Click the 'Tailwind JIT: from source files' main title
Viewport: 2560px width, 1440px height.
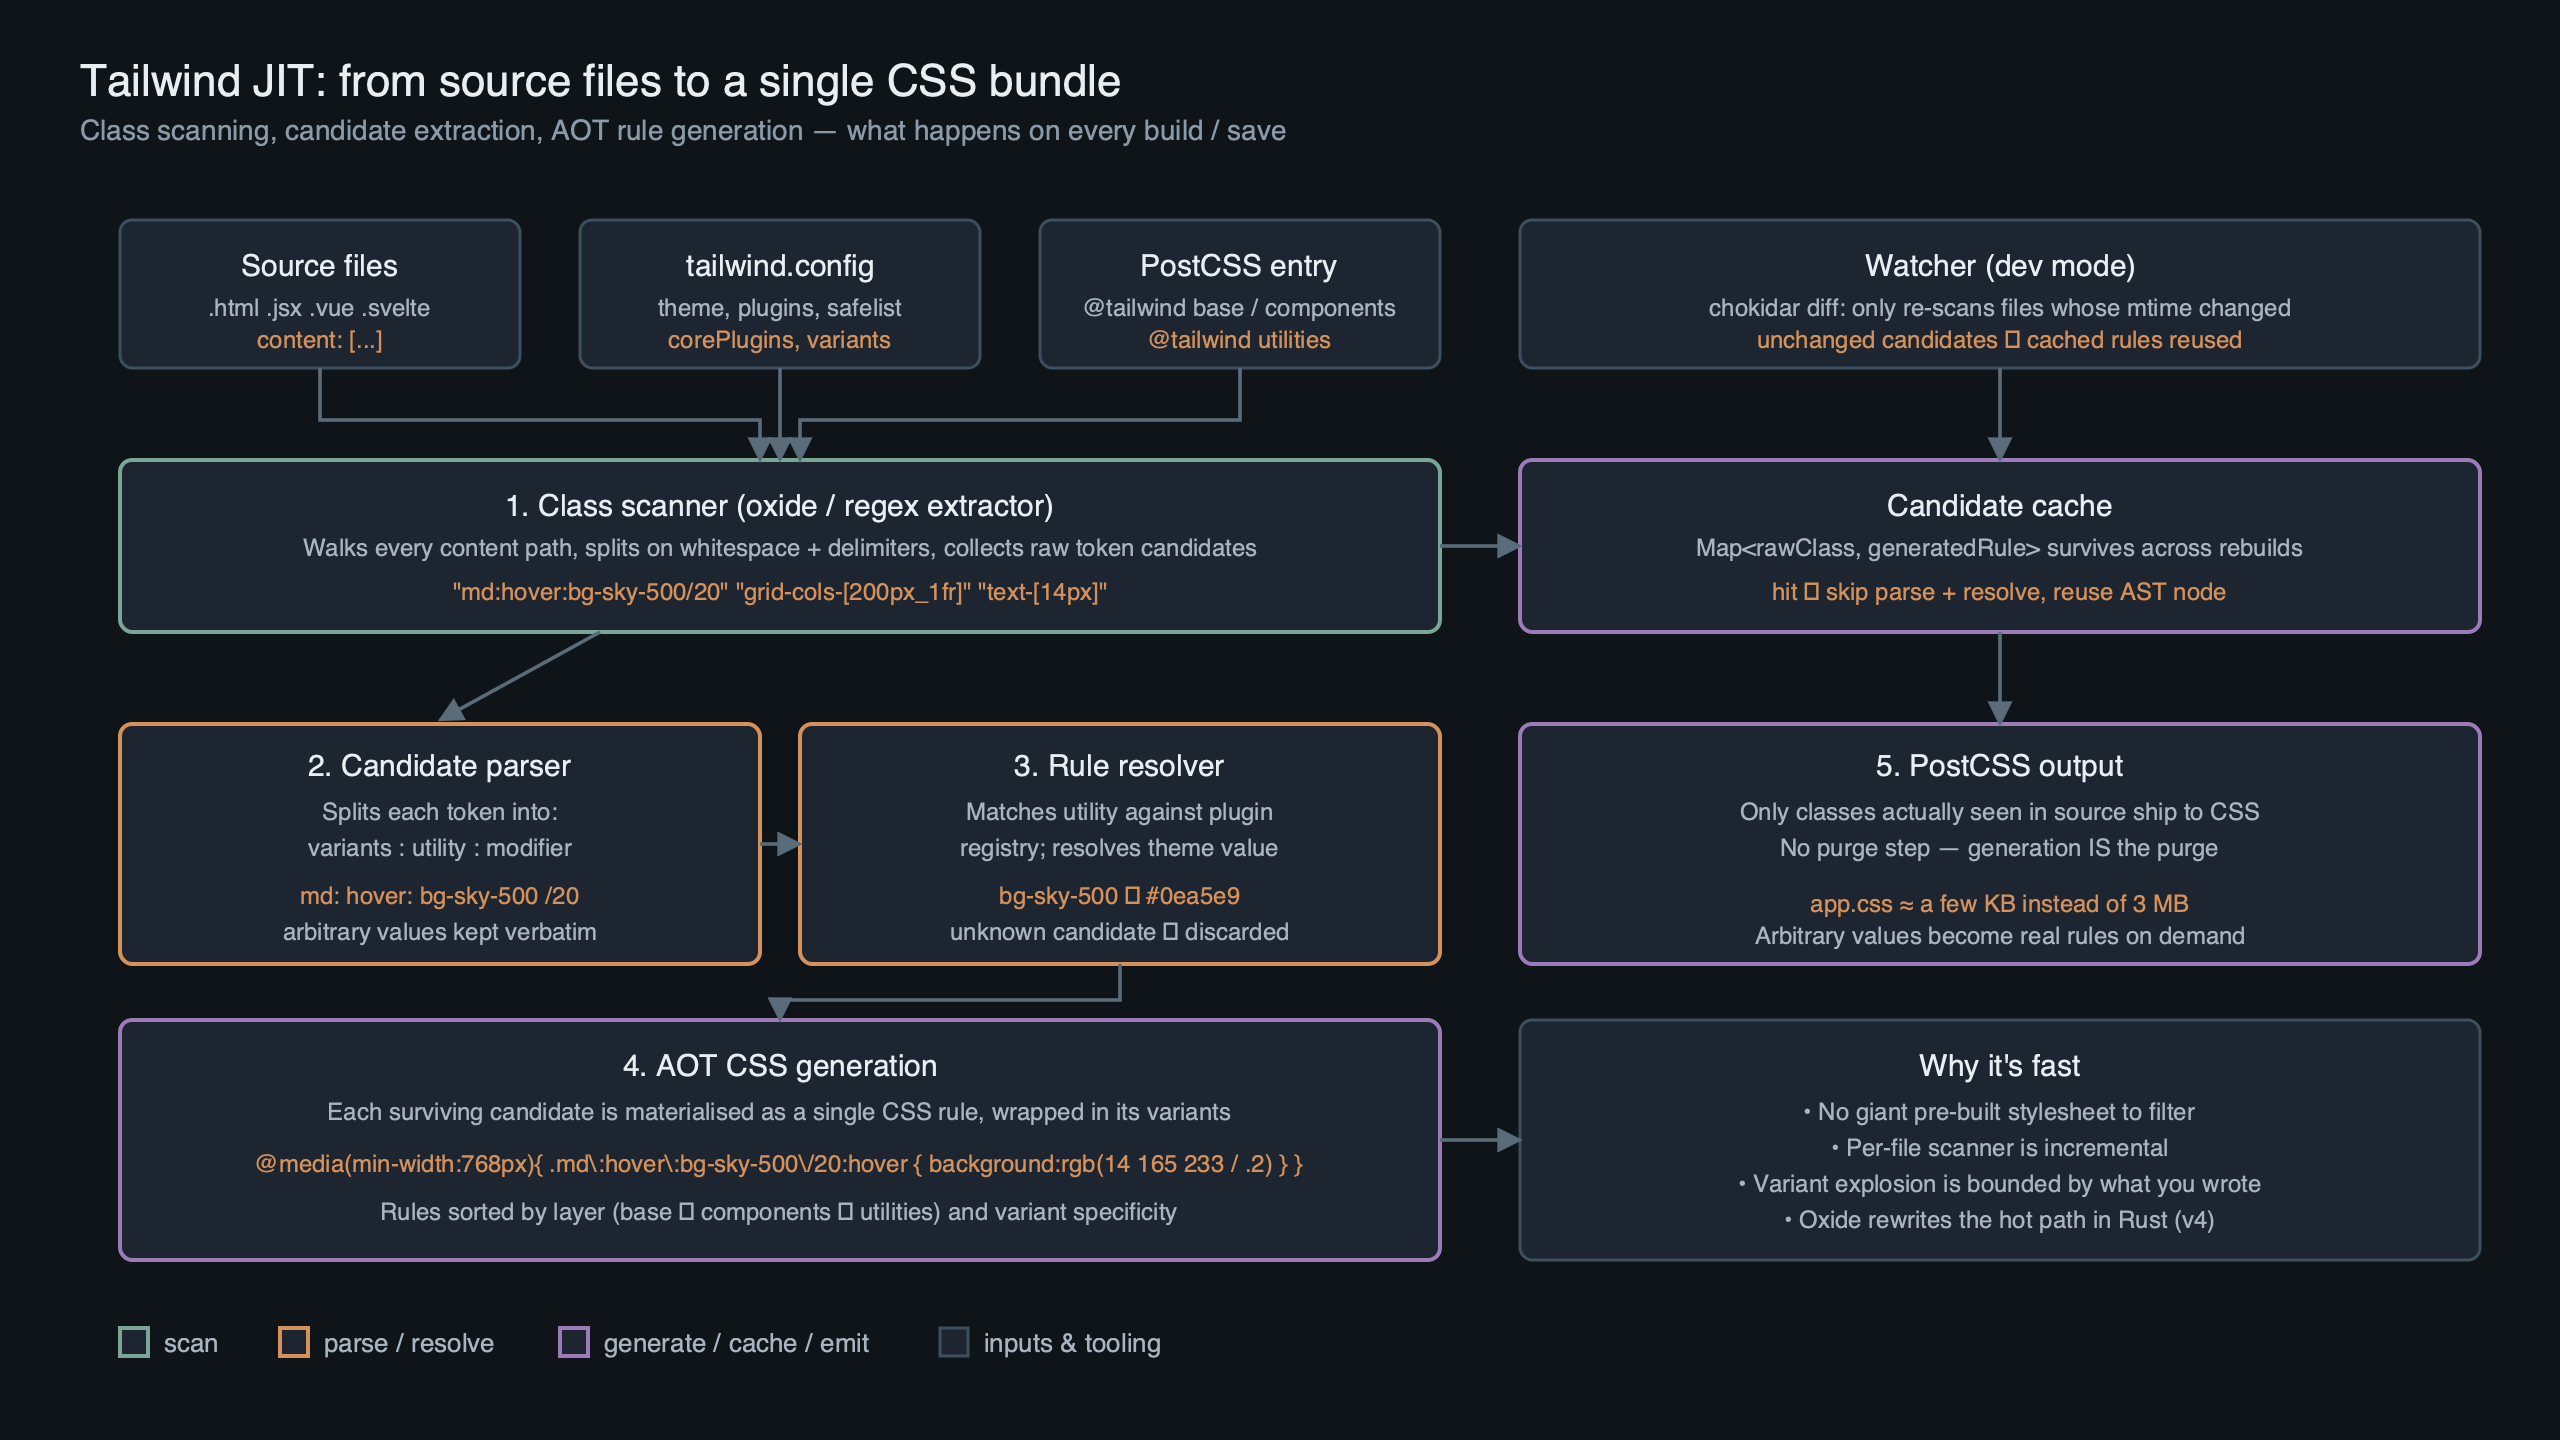pyautogui.click(x=600, y=81)
